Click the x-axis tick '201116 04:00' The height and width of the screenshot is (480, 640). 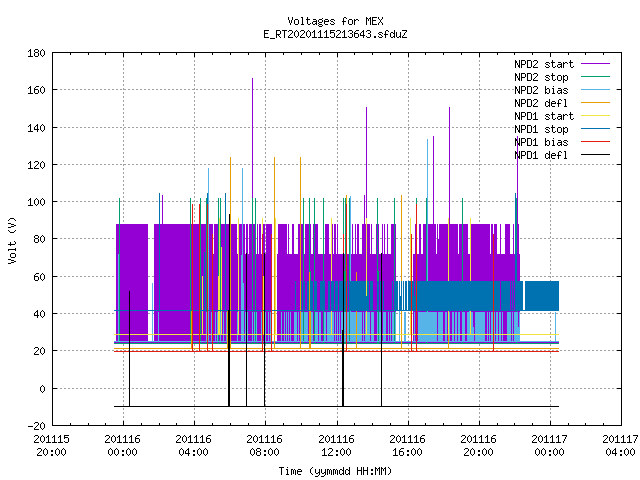click(x=193, y=446)
